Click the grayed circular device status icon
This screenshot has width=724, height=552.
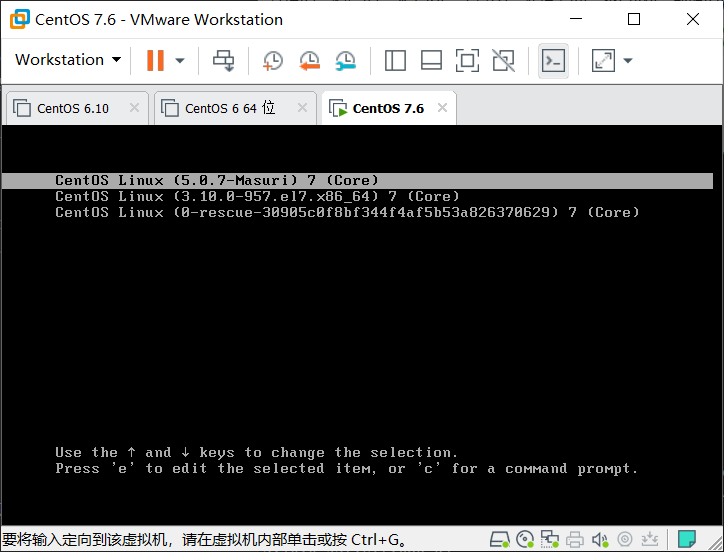pyautogui.click(x=625, y=539)
